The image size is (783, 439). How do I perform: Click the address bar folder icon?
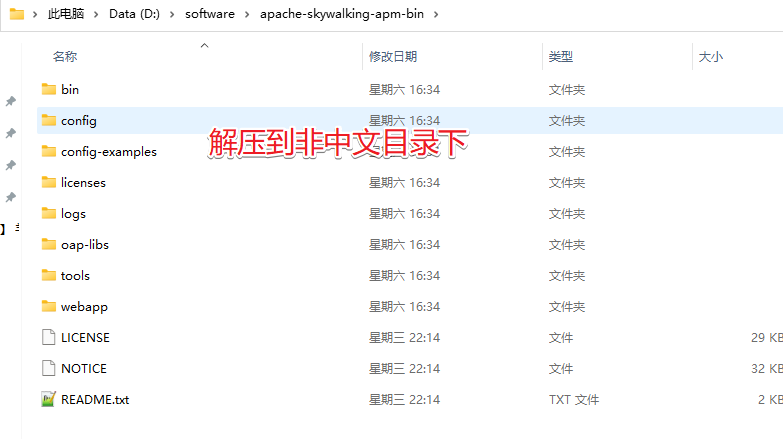tap(17, 14)
